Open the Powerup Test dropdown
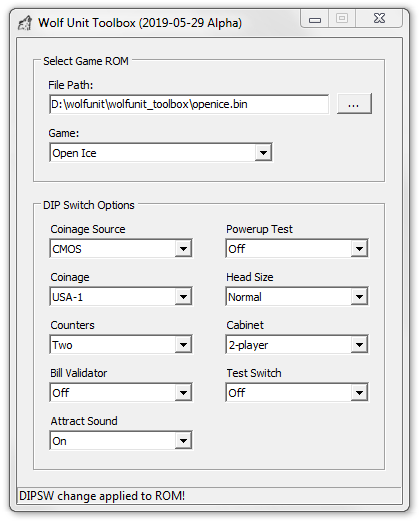The height and width of the screenshot is (526, 420). click(297, 249)
